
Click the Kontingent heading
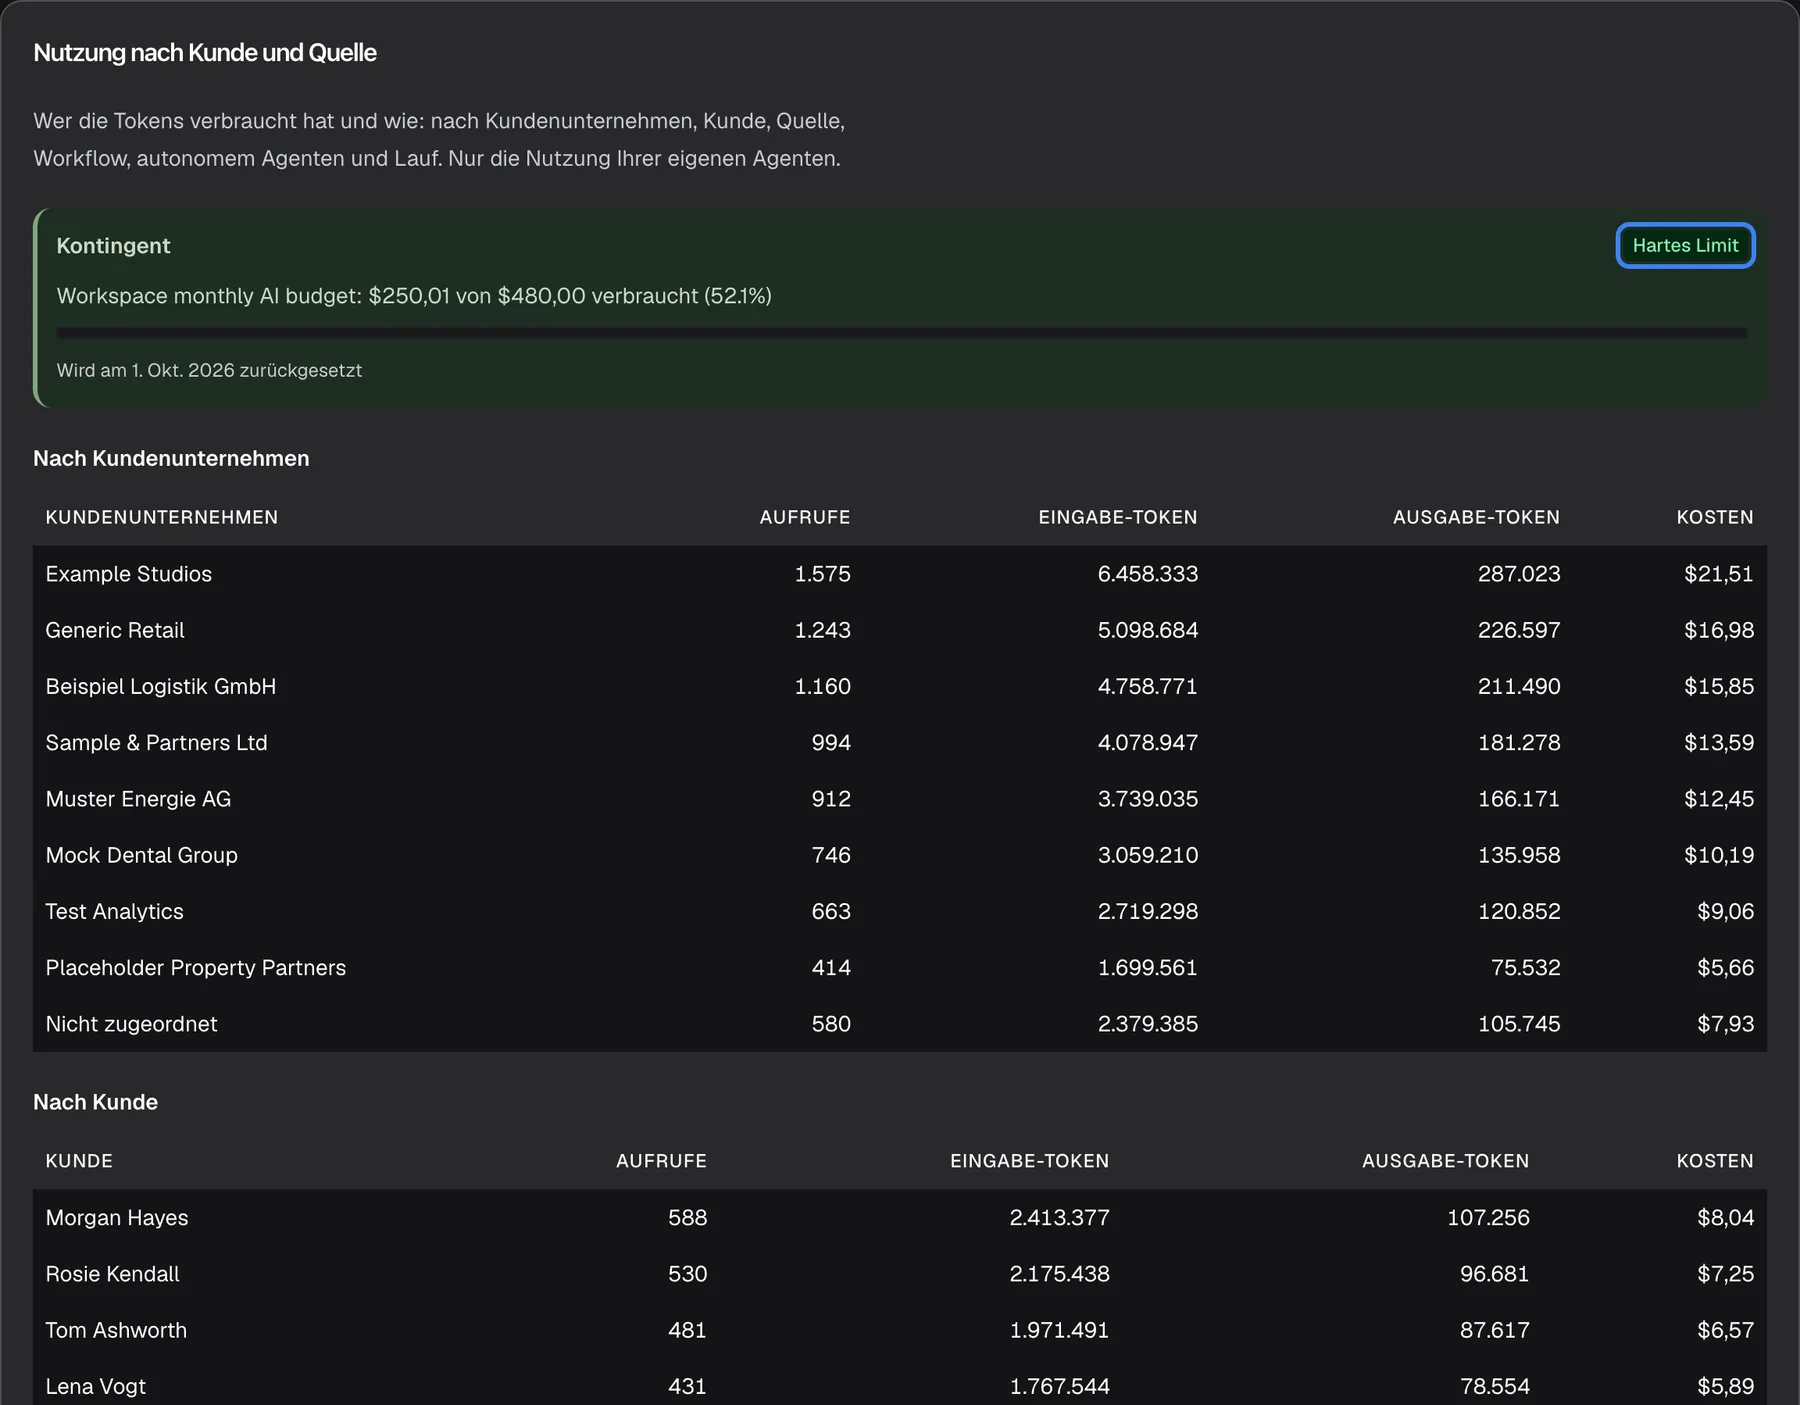tap(114, 246)
